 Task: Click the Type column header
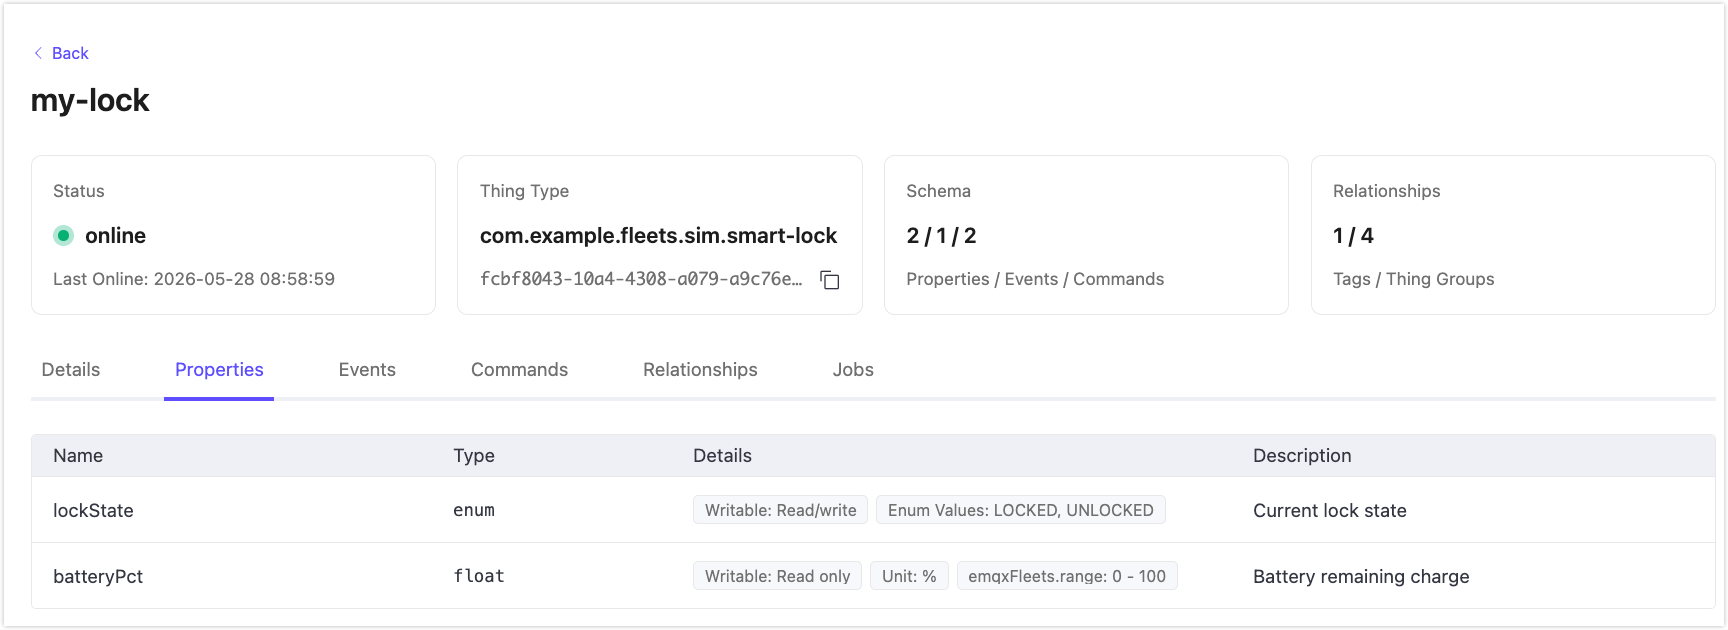(x=474, y=456)
